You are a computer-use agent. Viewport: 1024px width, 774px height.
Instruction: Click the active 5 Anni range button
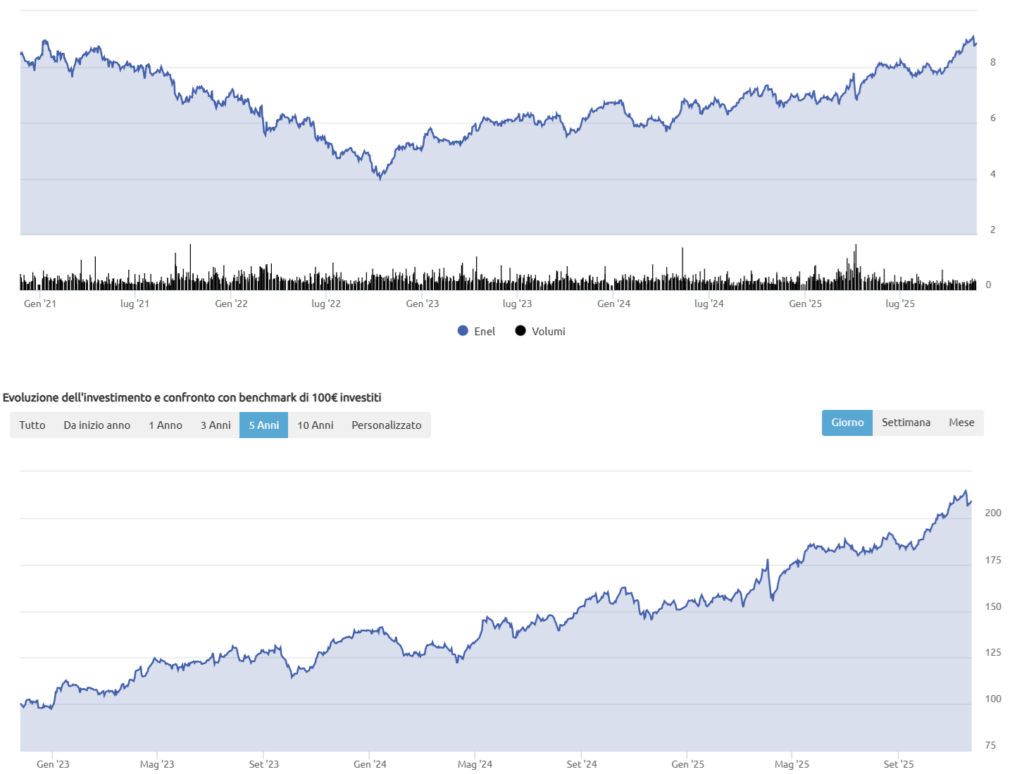[264, 425]
